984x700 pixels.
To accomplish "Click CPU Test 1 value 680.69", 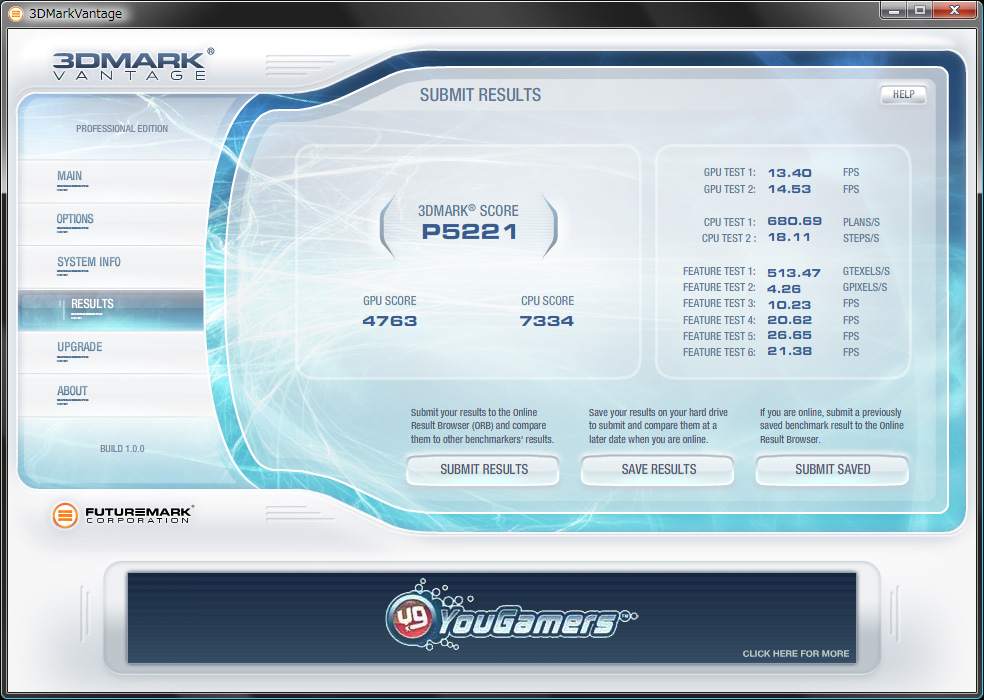I will [x=794, y=221].
